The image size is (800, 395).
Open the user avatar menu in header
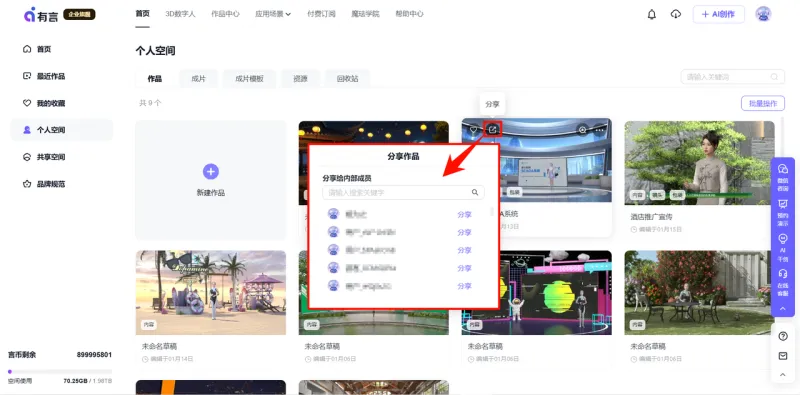click(763, 14)
